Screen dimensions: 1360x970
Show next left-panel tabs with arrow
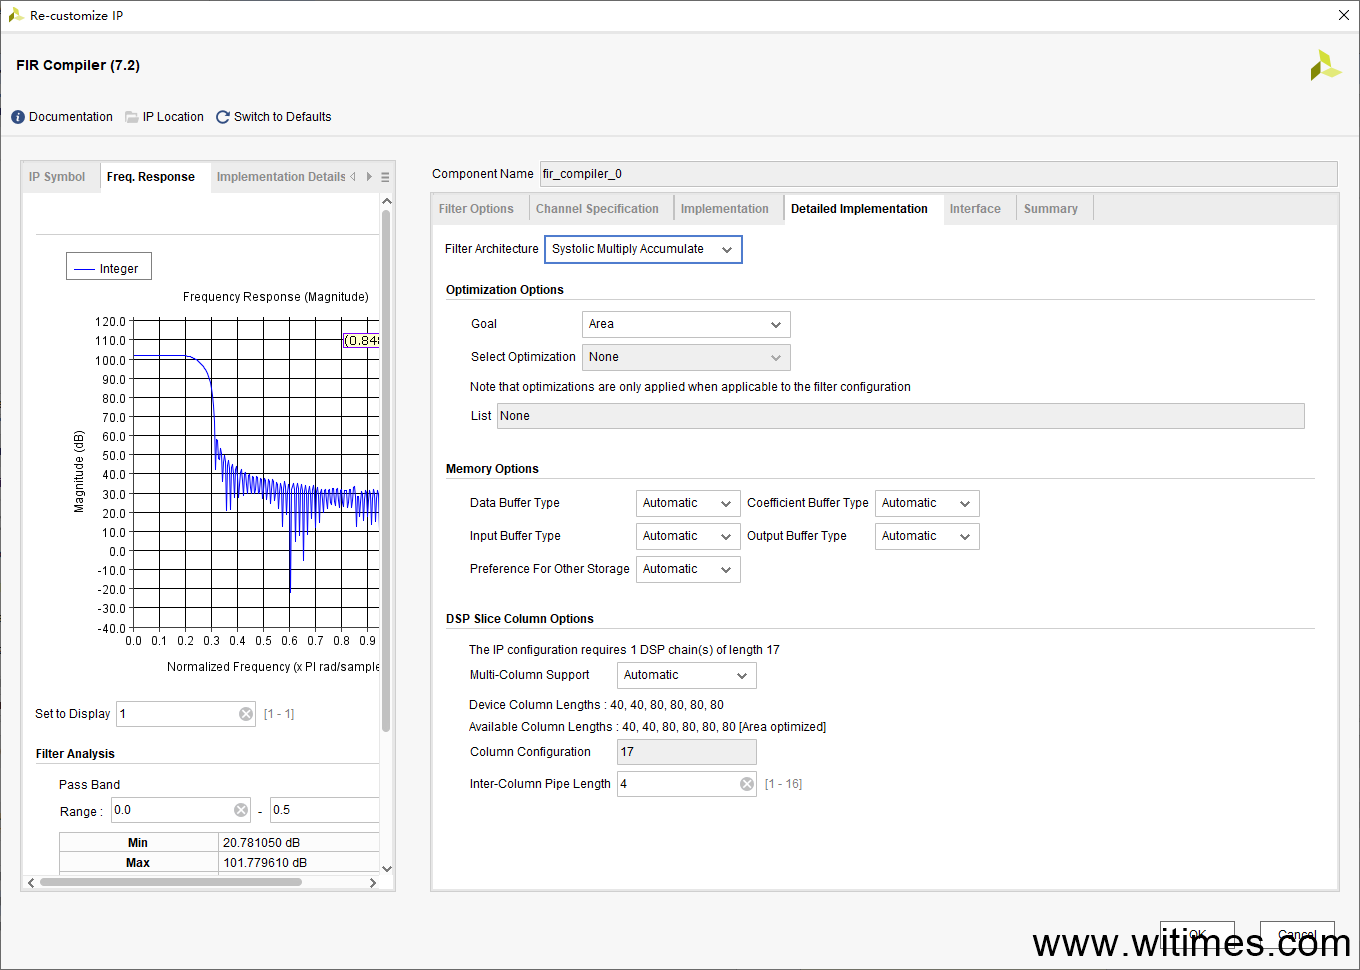pos(369,177)
